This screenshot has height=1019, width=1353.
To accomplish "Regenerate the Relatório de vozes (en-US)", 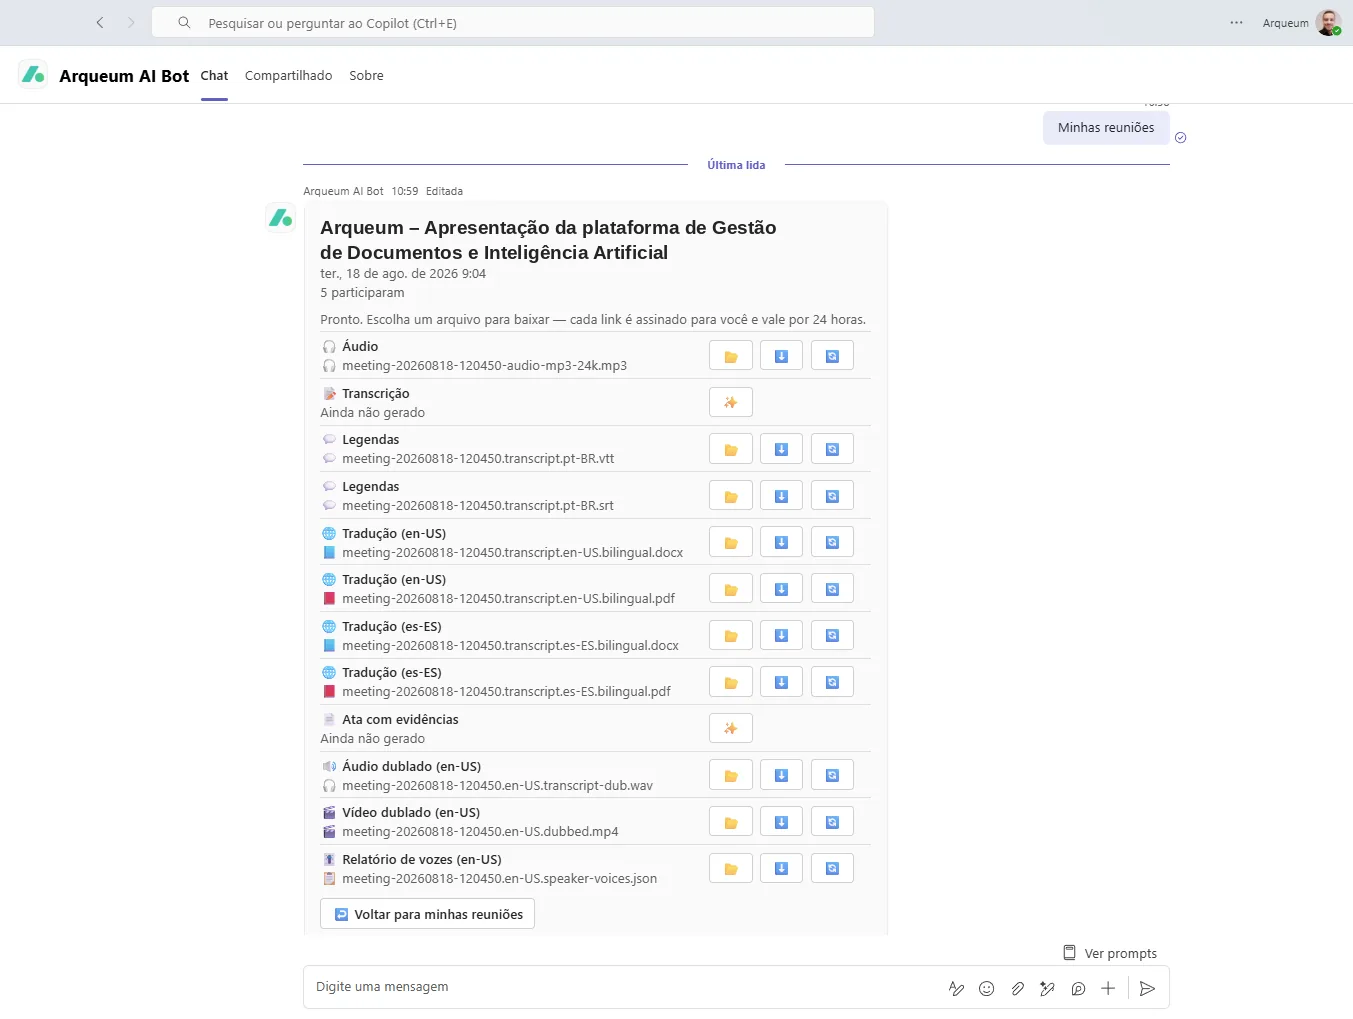I will pos(832,868).
